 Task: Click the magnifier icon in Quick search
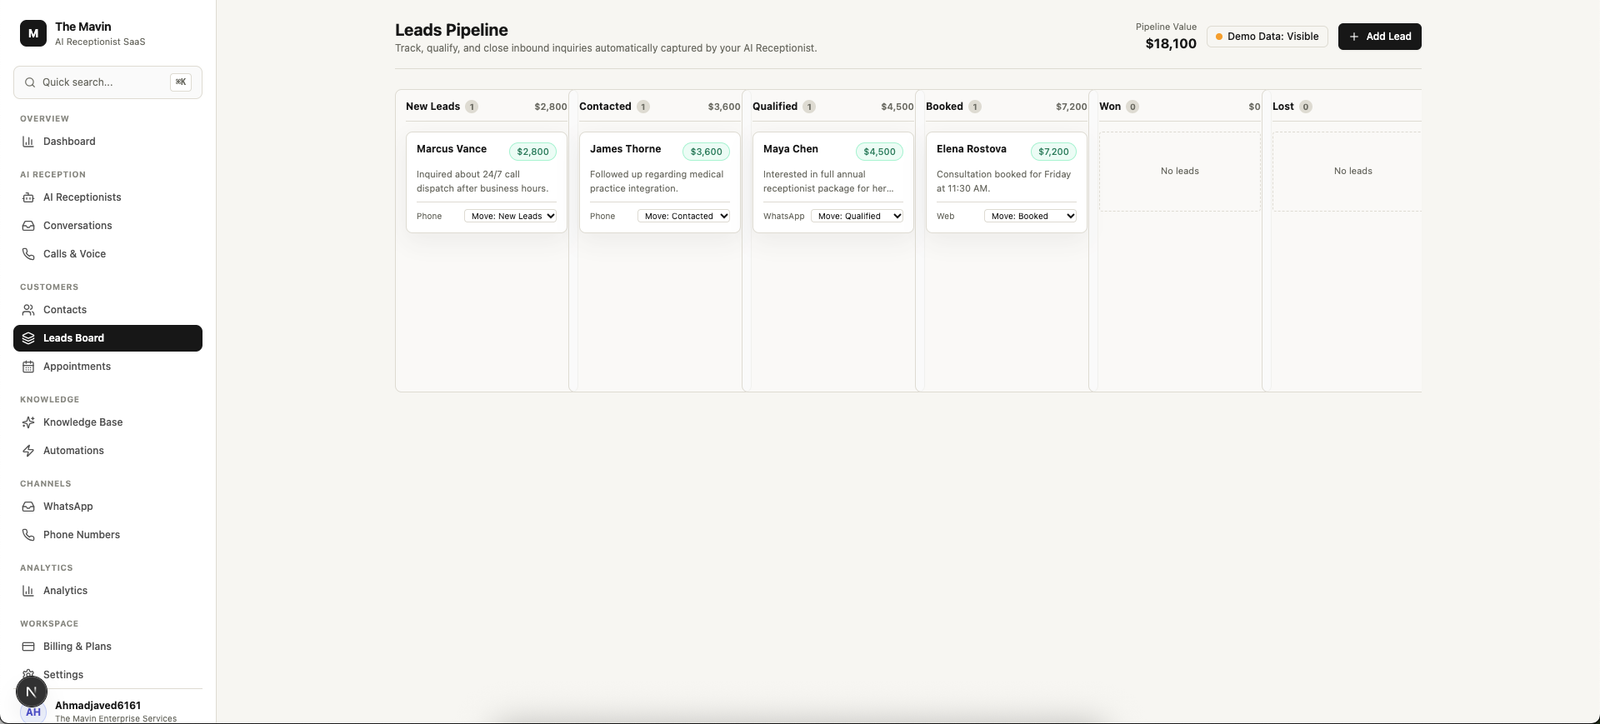(30, 82)
